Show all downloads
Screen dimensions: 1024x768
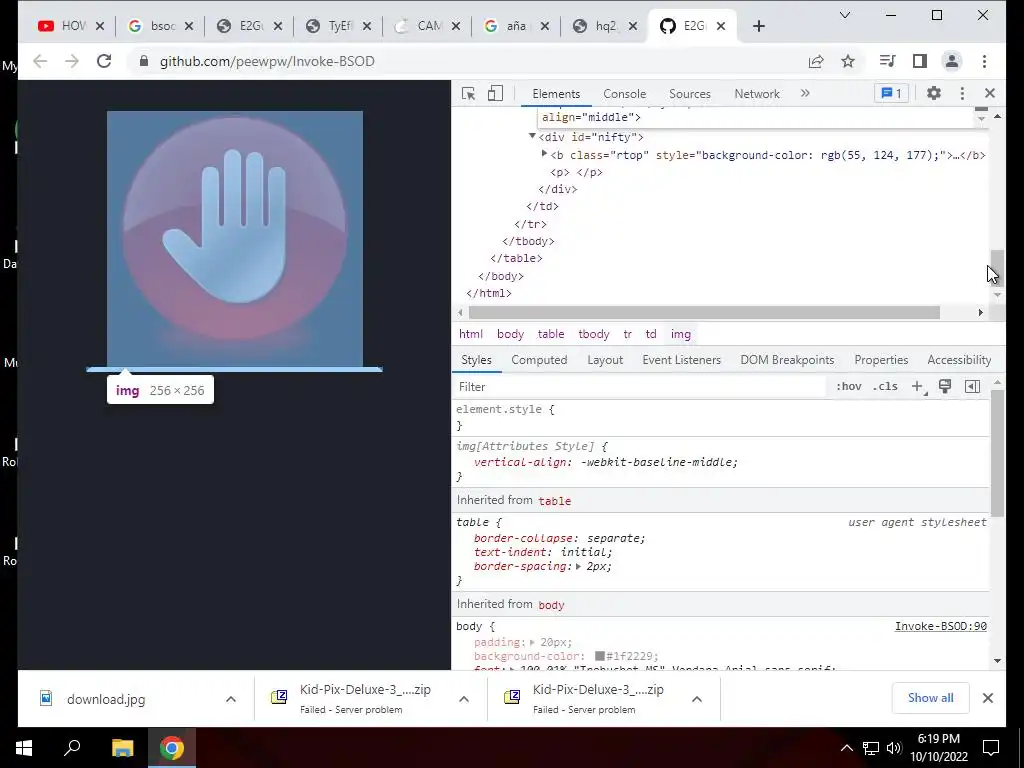(x=930, y=698)
